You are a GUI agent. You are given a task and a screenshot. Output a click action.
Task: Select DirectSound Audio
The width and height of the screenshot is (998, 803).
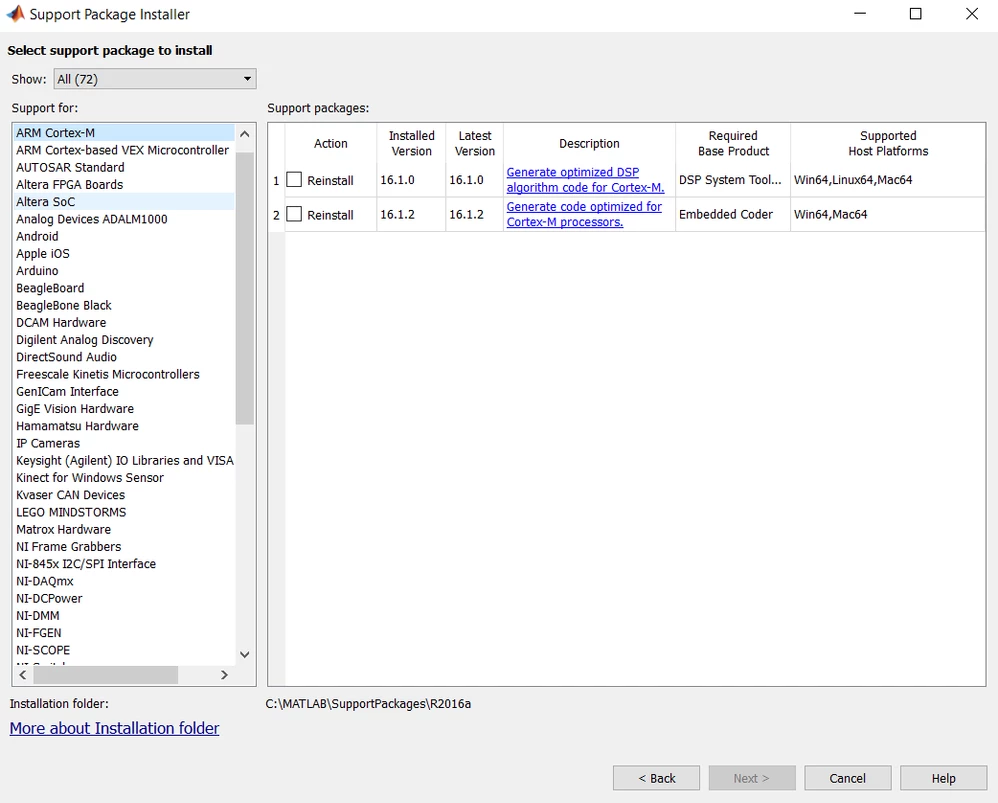click(124, 356)
